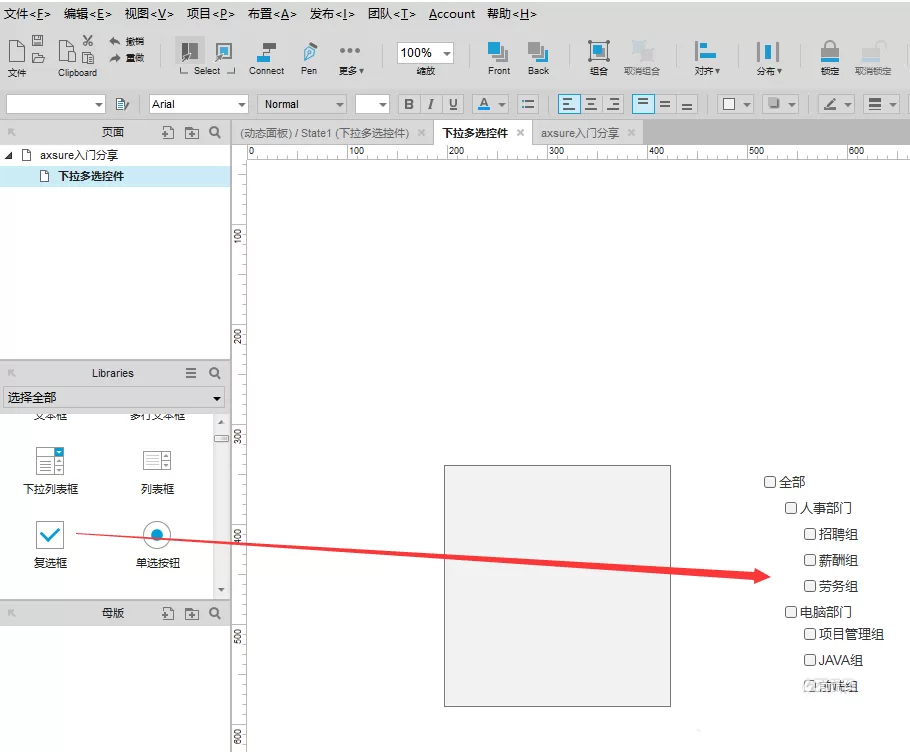The height and width of the screenshot is (752, 910).
Task: Align text right
Action: click(613, 104)
